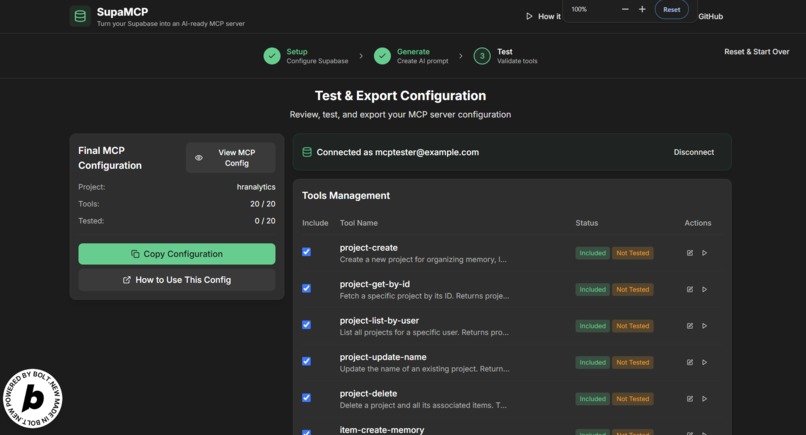This screenshot has height=435, width=806.
Task: Click the Included badge for project-create
Action: pos(593,253)
